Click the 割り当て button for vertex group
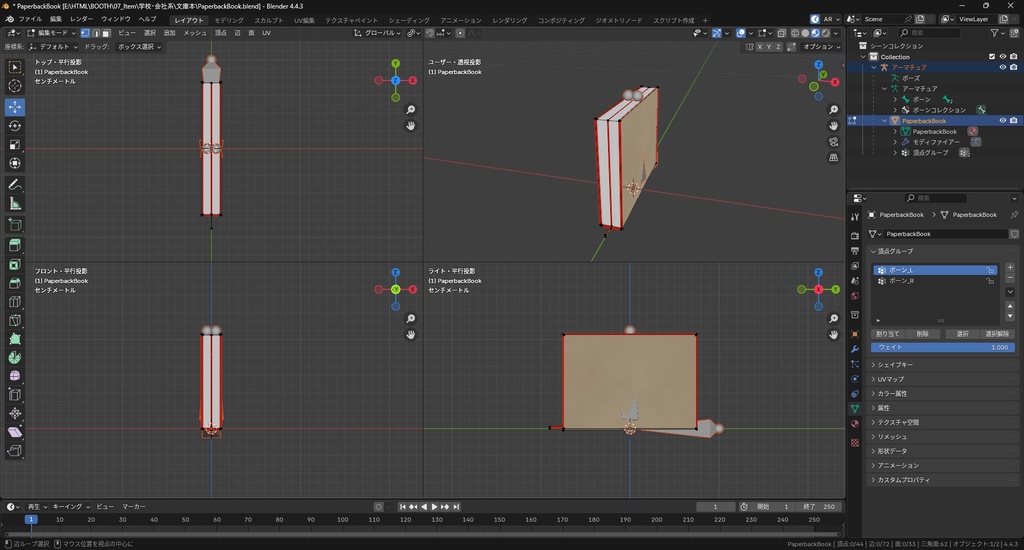 (x=887, y=333)
